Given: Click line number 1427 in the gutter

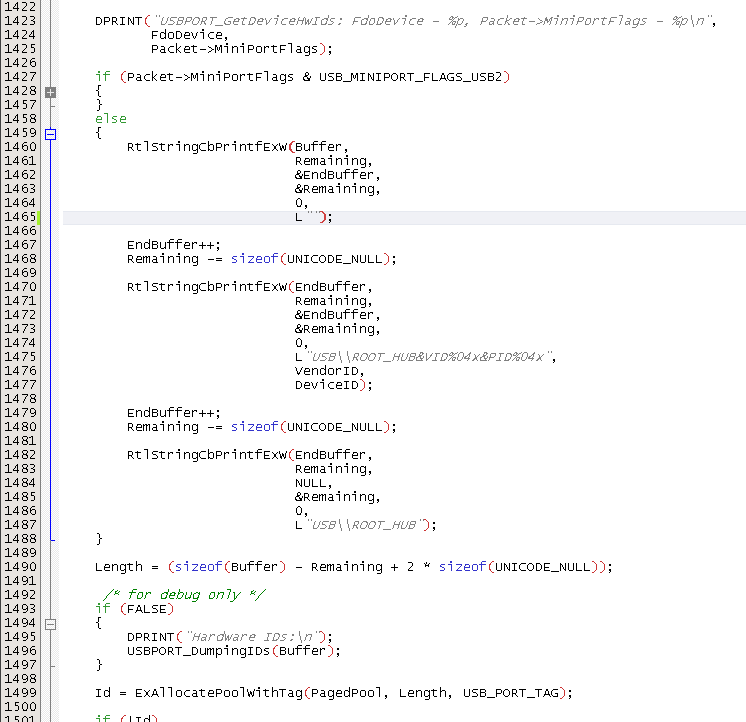Looking at the screenshot, I should [x=20, y=77].
